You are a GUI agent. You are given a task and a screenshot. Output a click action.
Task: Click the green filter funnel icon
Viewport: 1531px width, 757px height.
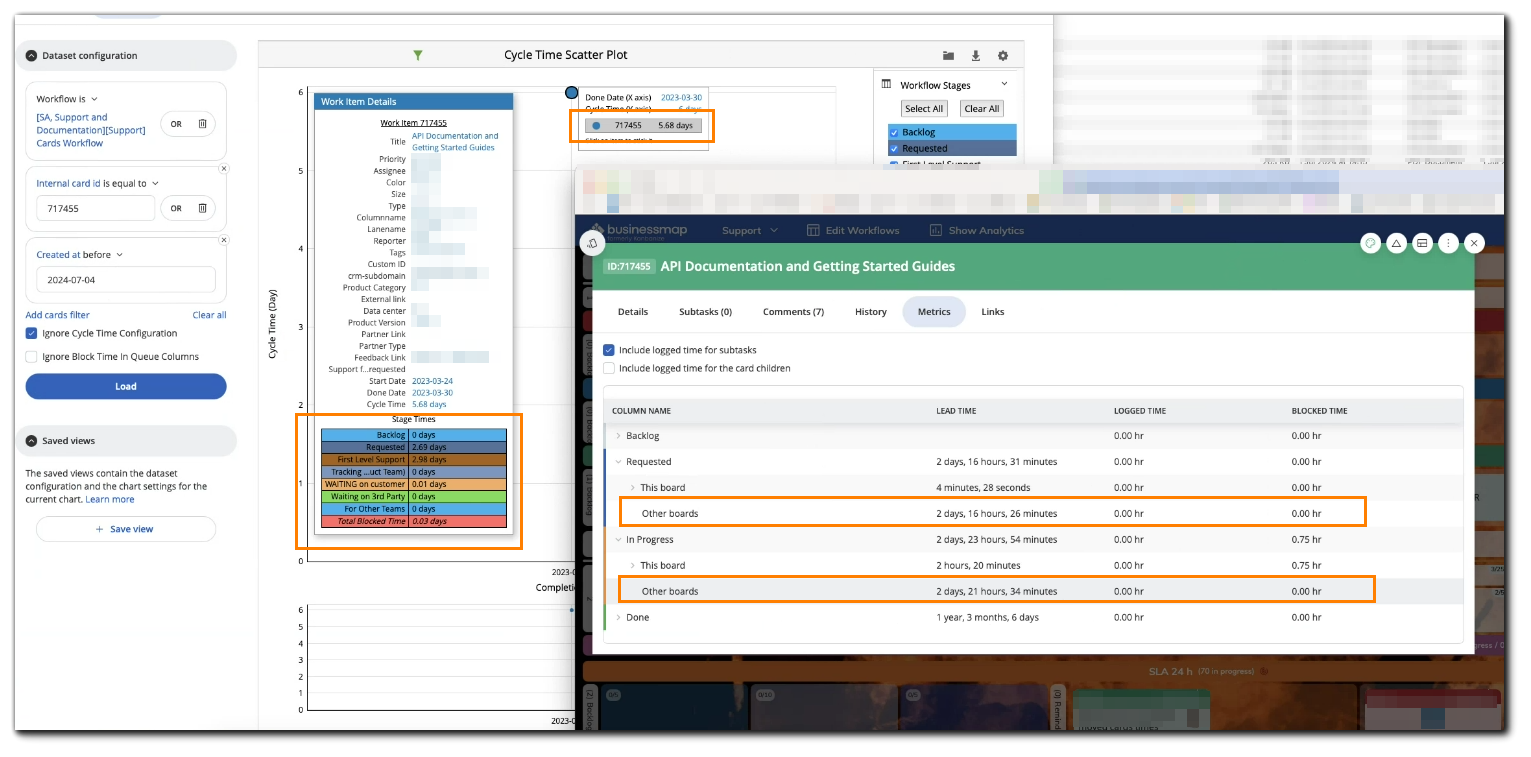(x=418, y=55)
